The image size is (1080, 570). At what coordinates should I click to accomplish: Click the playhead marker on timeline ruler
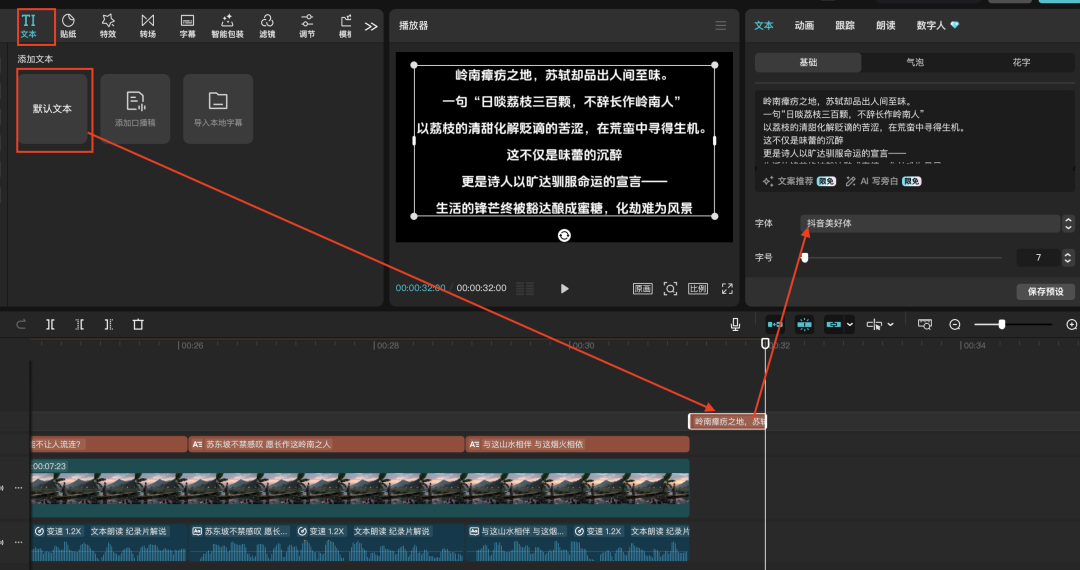coord(765,343)
